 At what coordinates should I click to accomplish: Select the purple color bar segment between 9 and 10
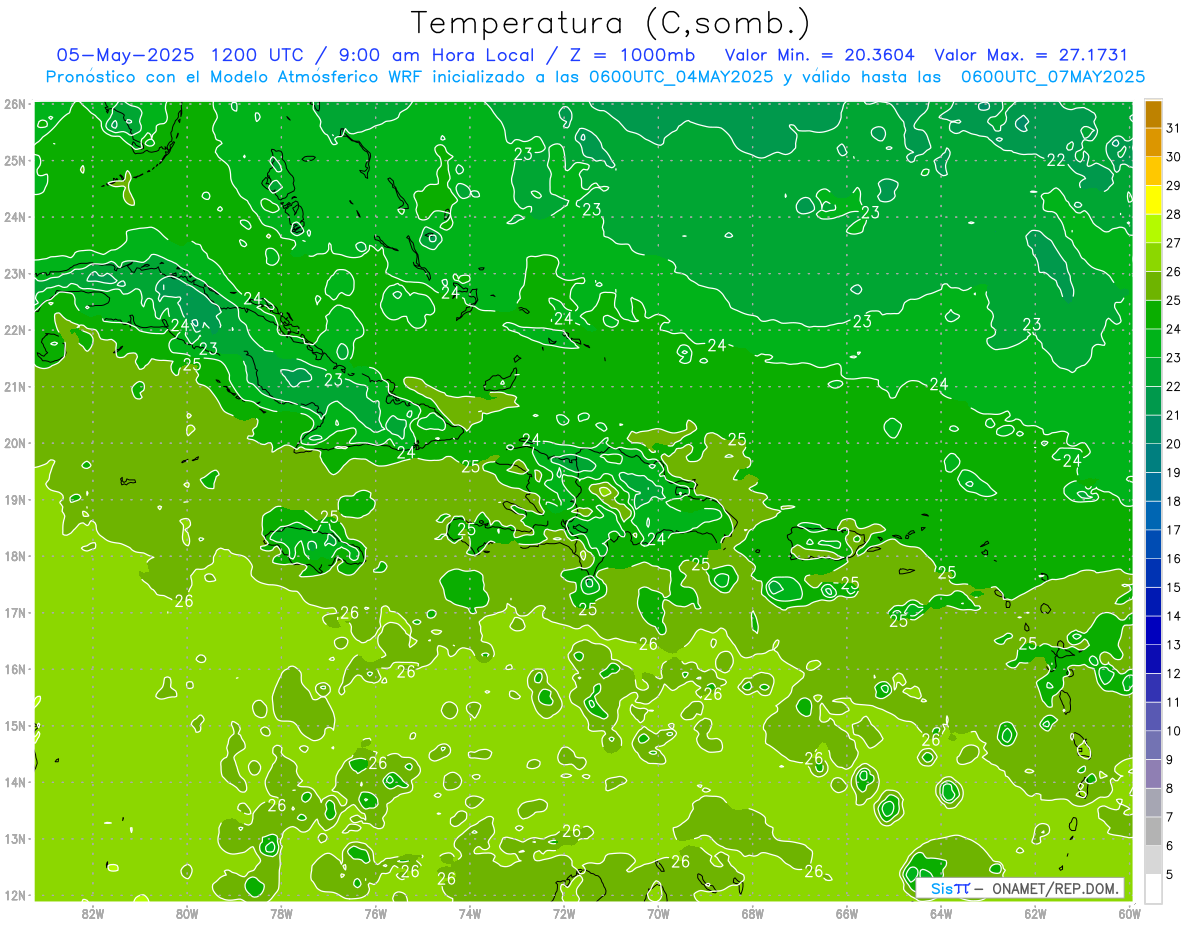[x=1153, y=745]
